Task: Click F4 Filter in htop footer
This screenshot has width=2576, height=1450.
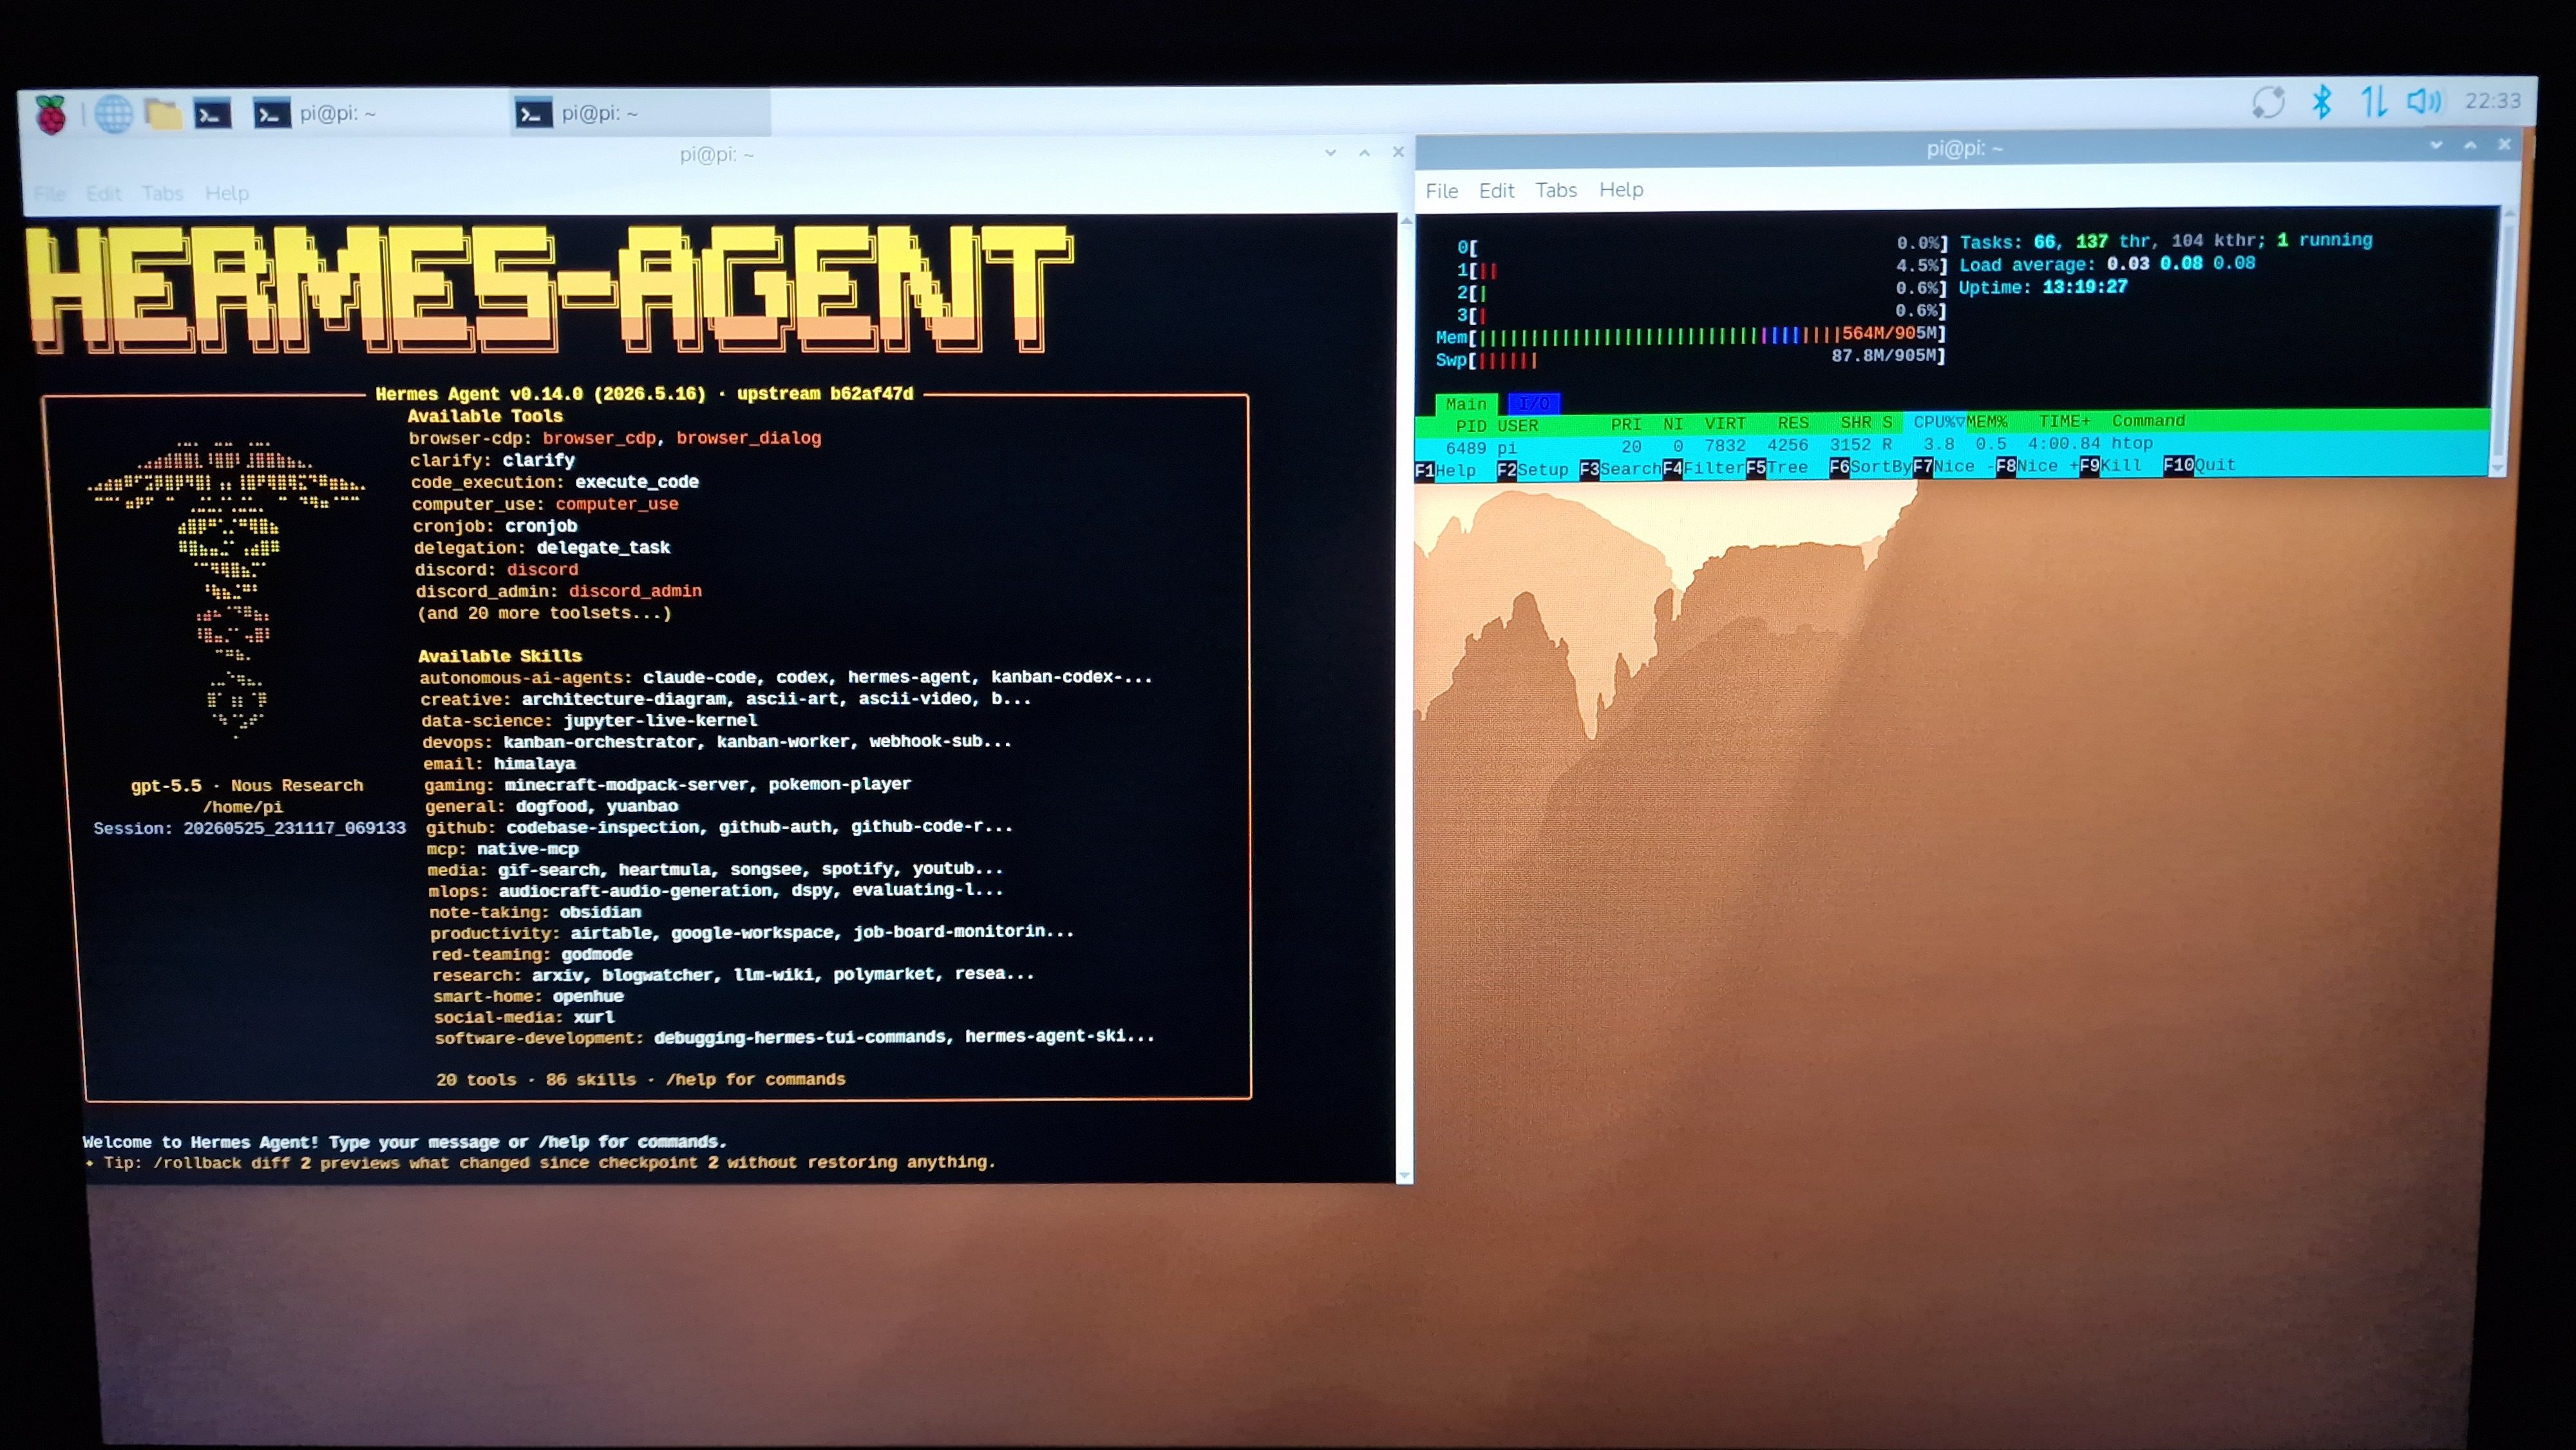Action: 1704,468
